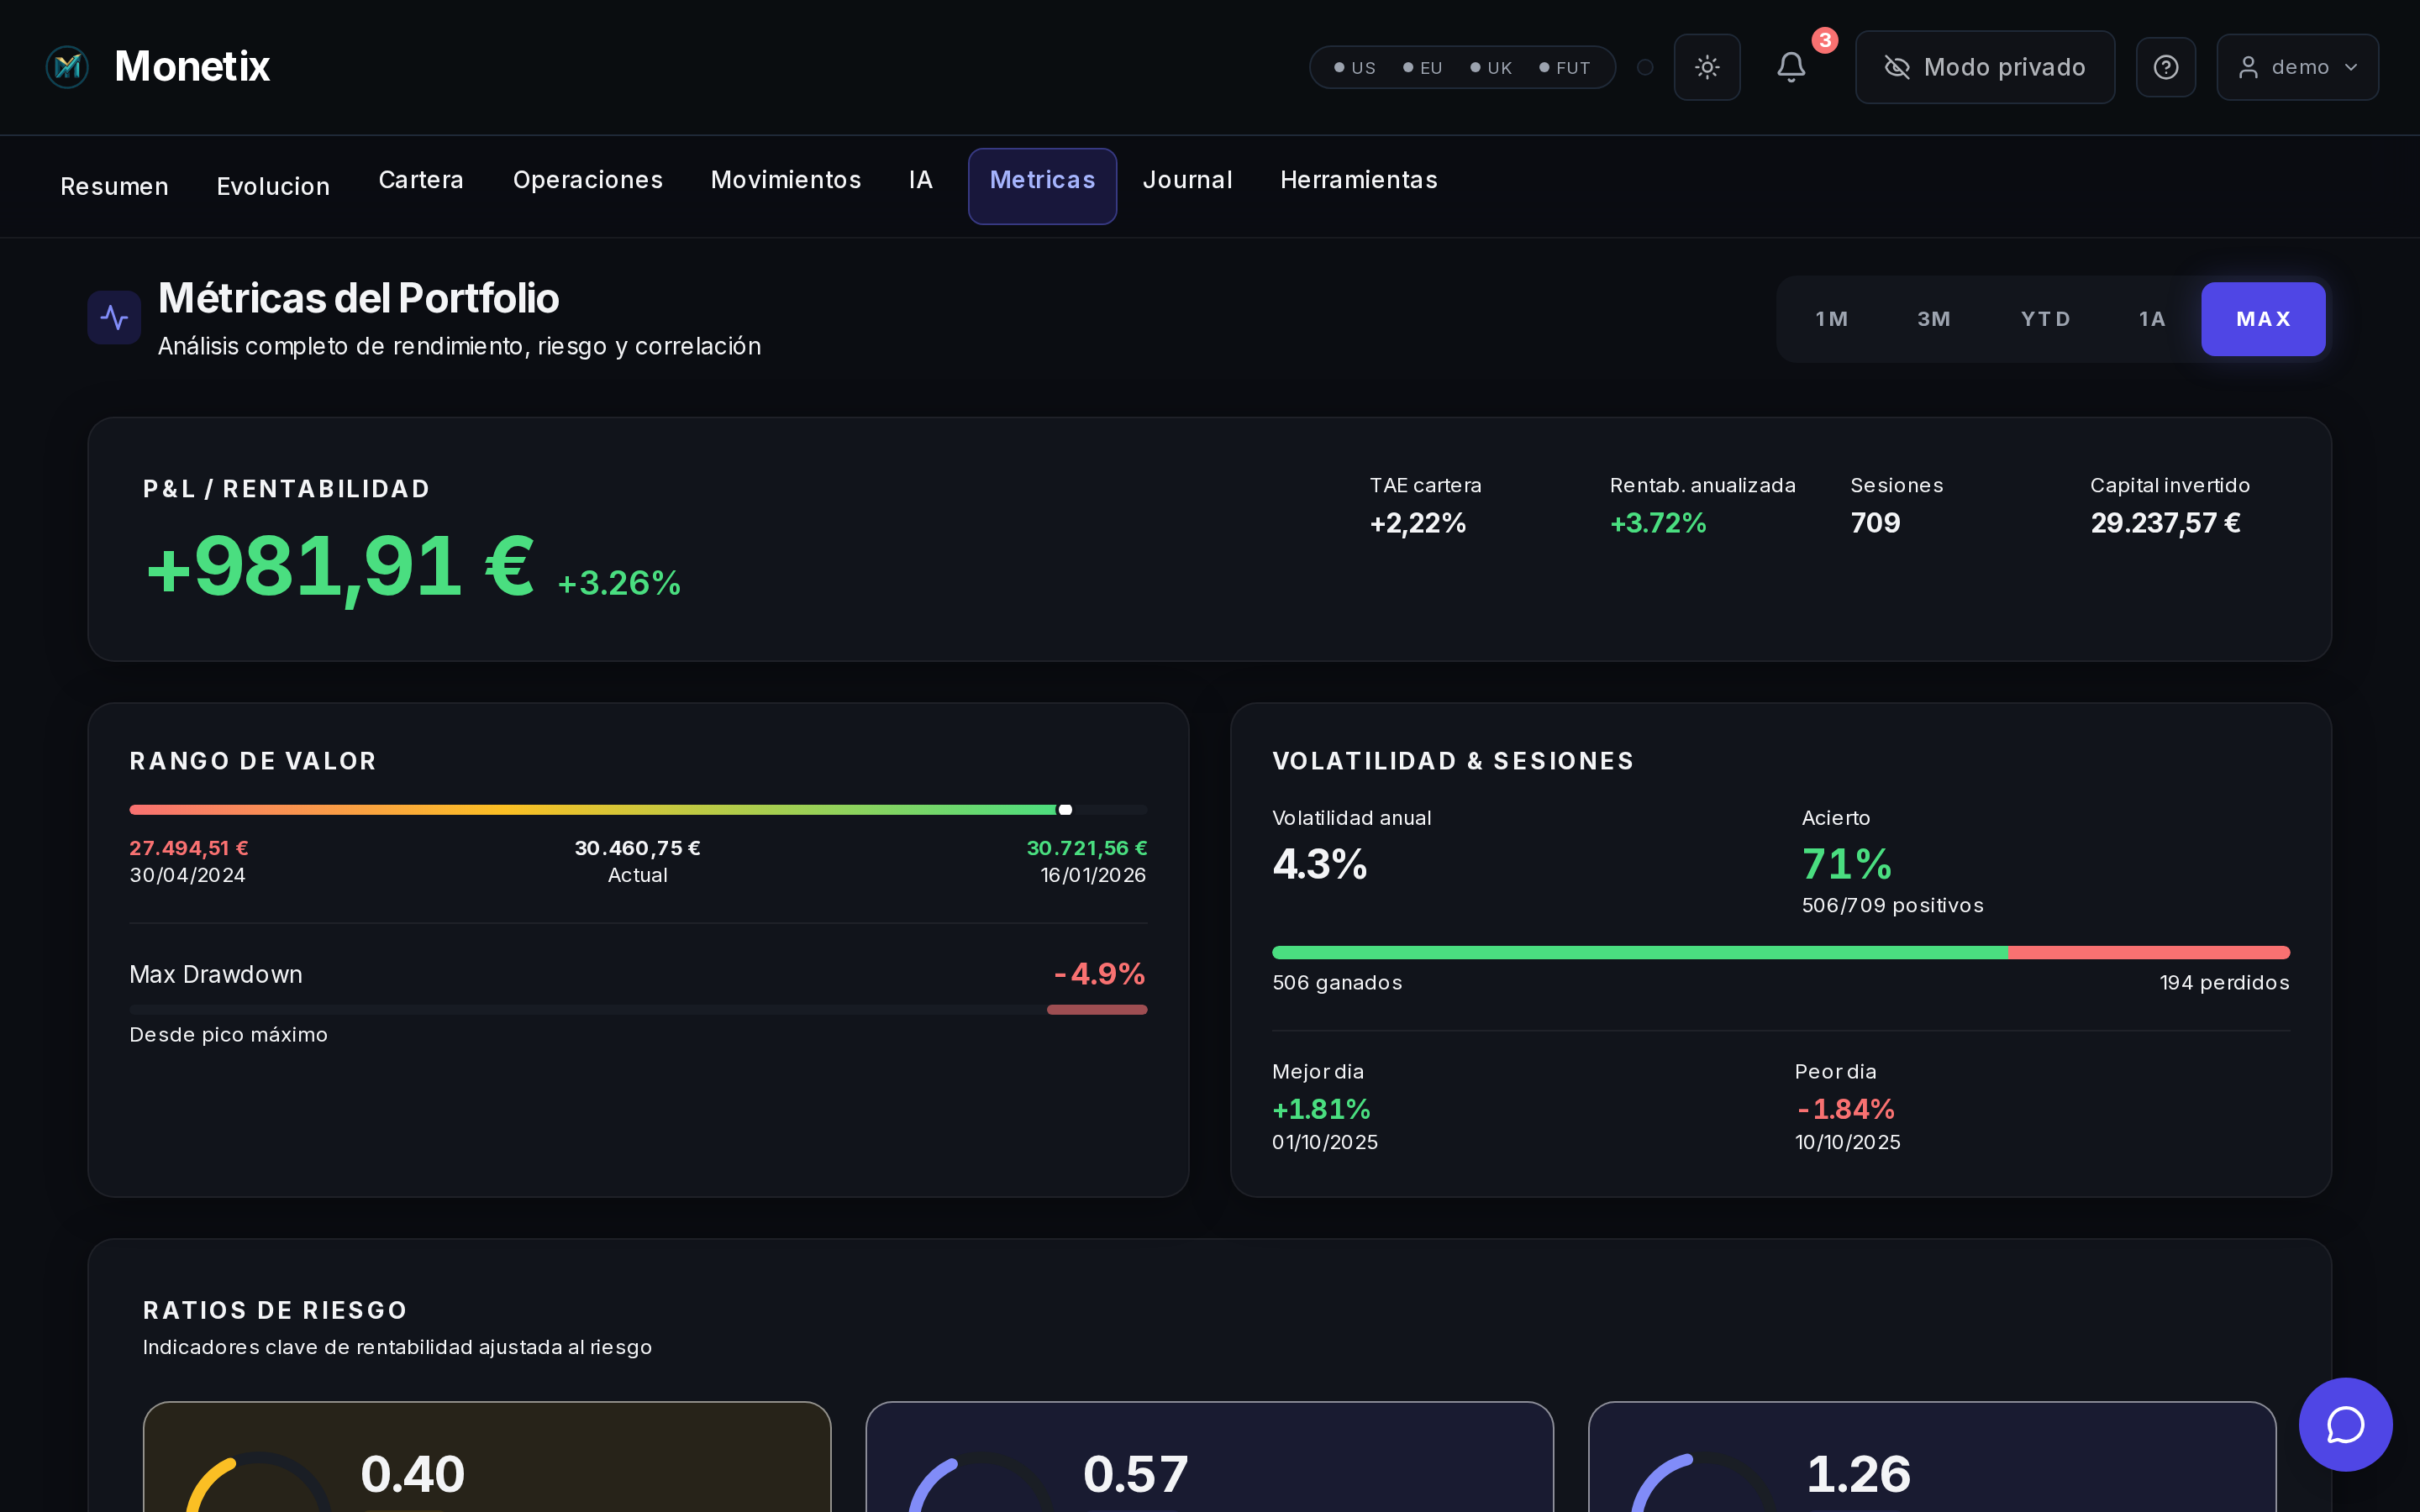
Task: Switch to the Cartera tab
Action: pyautogui.click(x=421, y=180)
